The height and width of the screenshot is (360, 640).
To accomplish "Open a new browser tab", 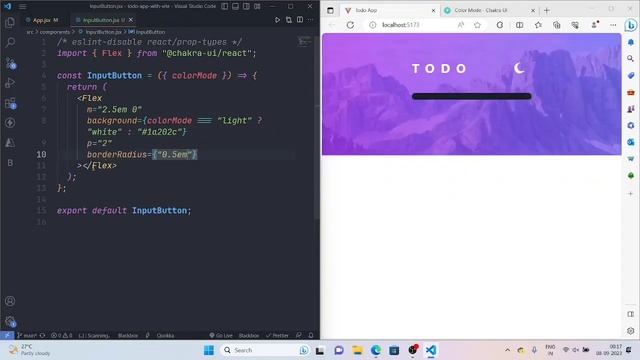I will (547, 10).
